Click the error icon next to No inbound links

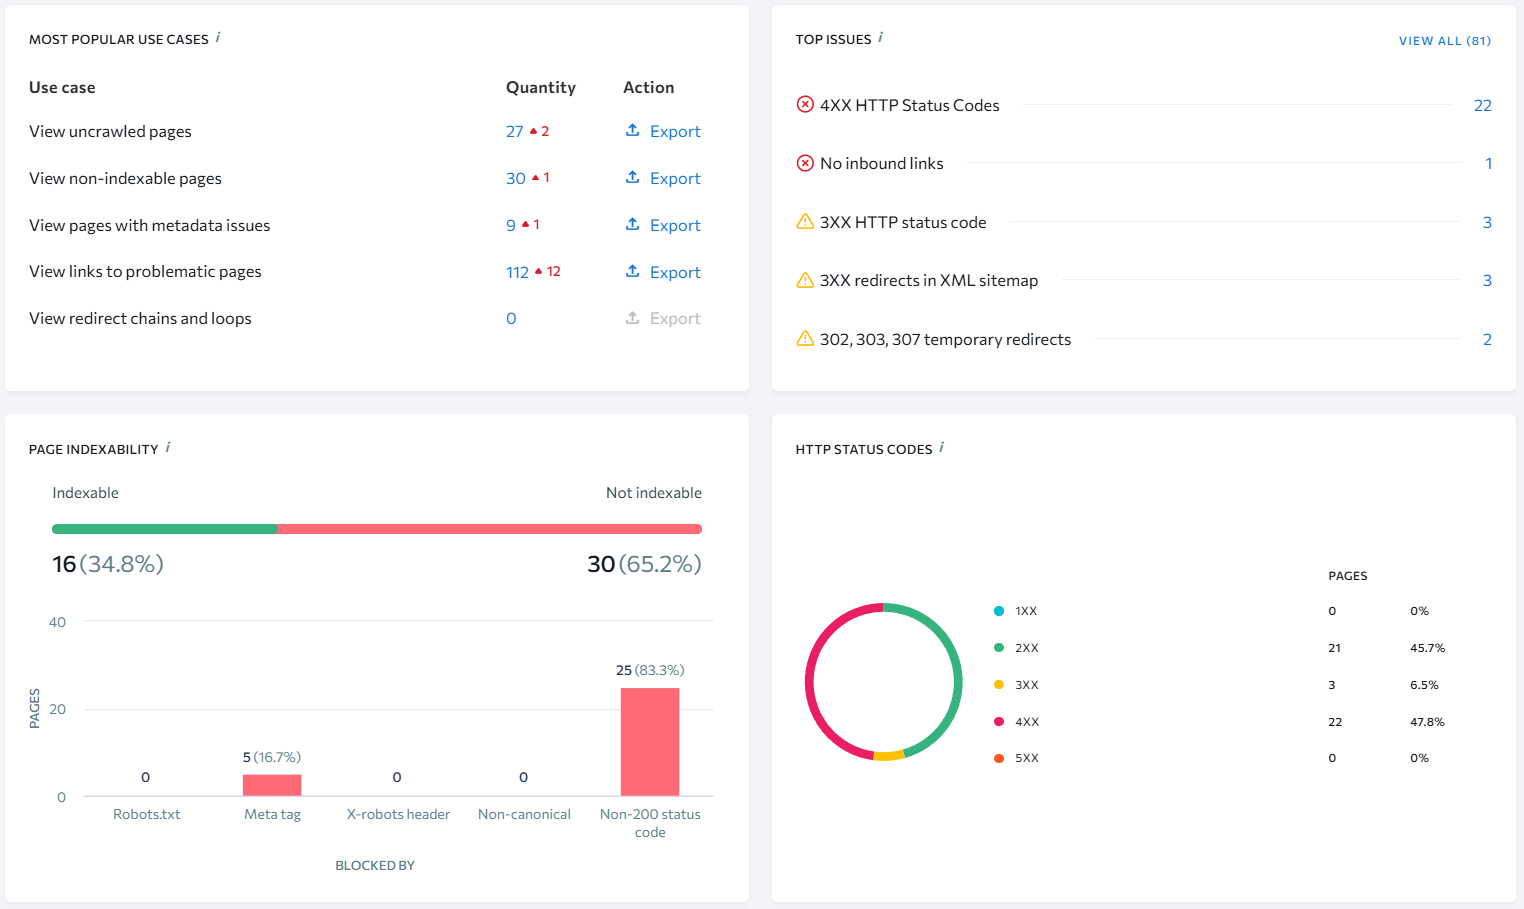pos(805,163)
